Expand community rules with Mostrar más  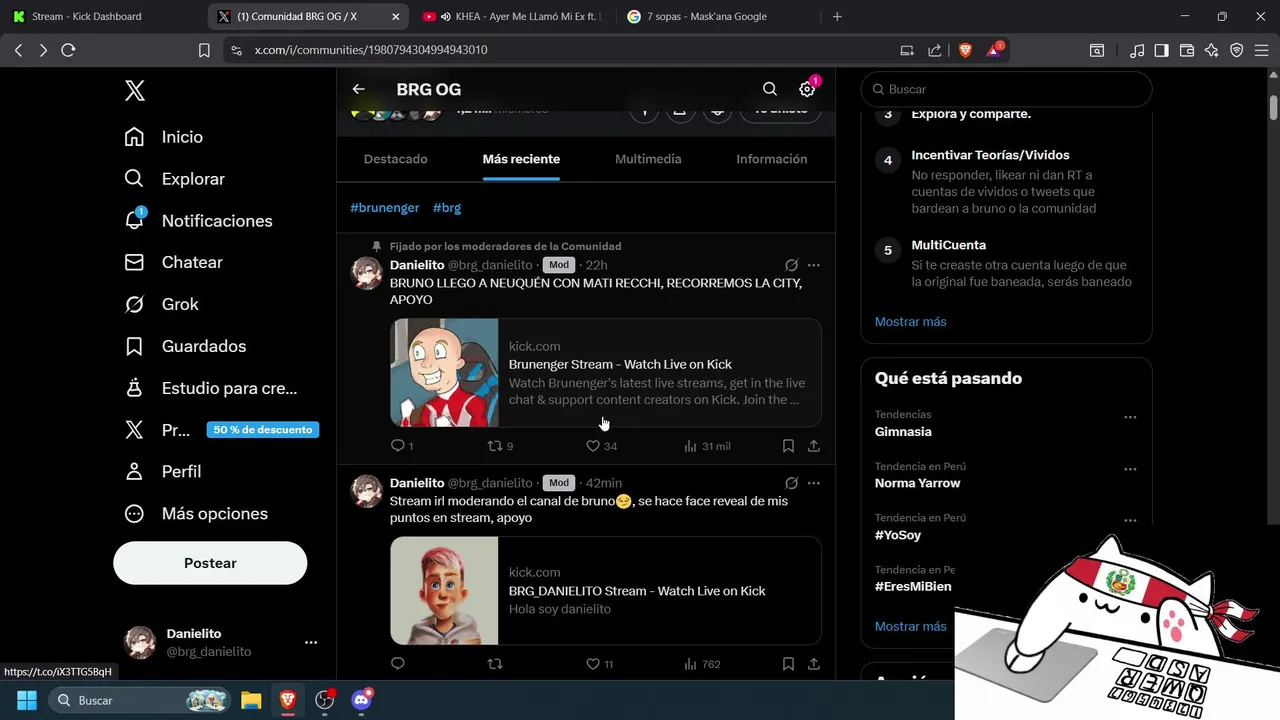click(910, 322)
